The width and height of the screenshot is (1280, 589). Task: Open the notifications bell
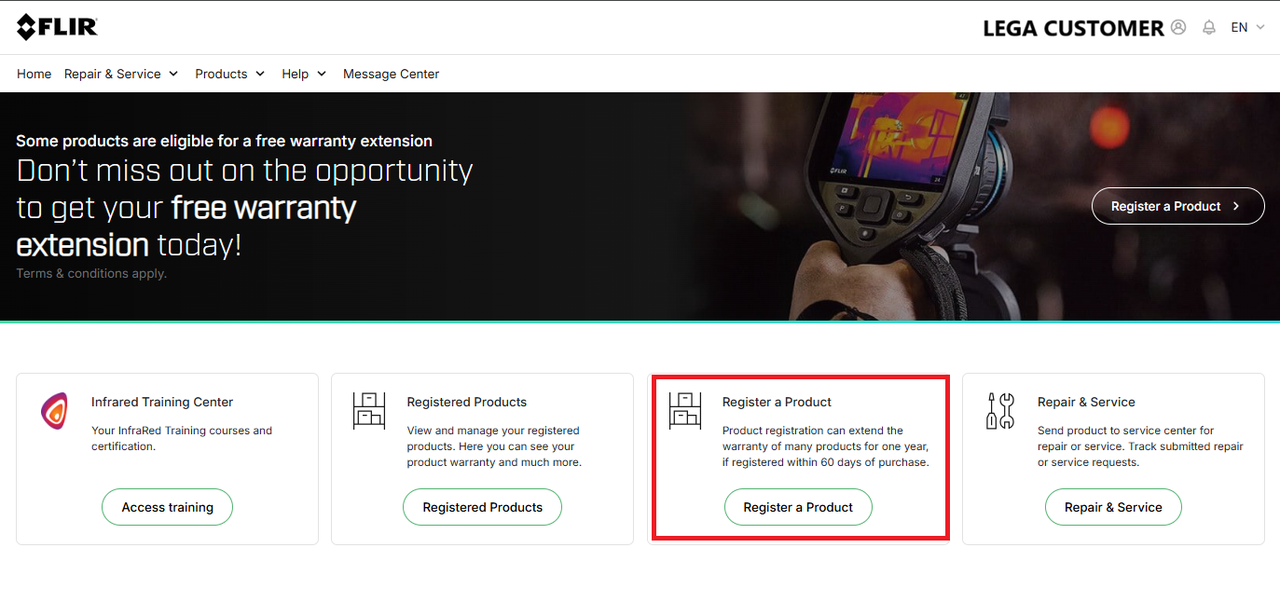pos(1209,27)
